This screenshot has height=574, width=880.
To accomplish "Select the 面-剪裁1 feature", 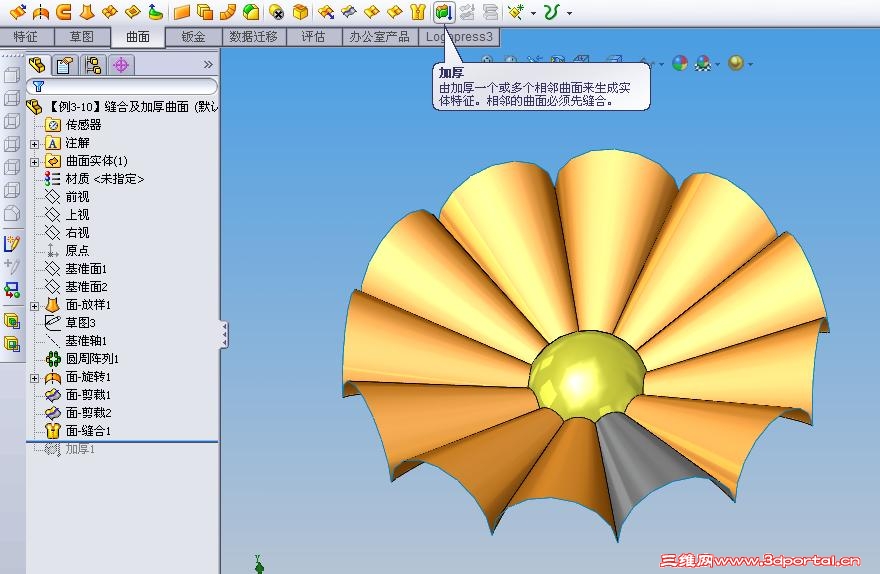I will 79,394.
